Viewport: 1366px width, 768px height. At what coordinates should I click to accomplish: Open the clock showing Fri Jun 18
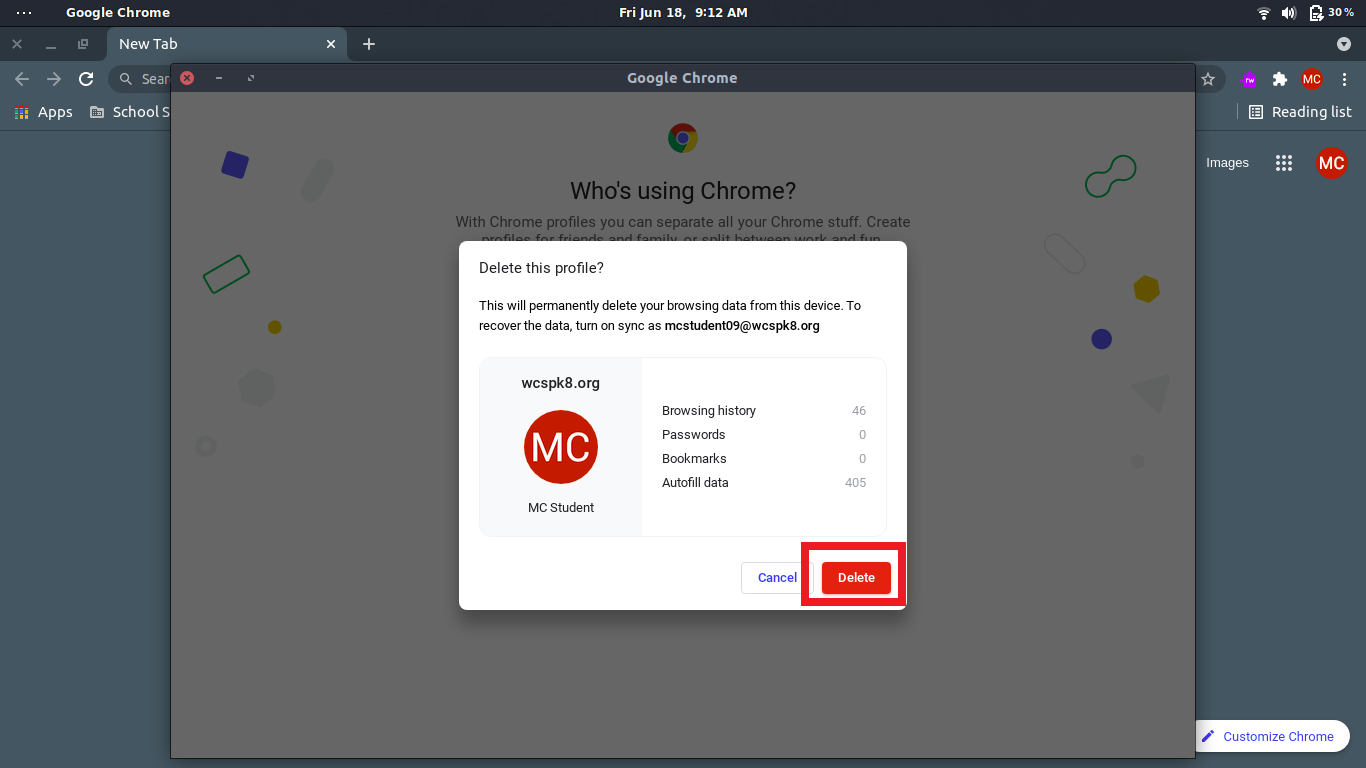click(683, 13)
